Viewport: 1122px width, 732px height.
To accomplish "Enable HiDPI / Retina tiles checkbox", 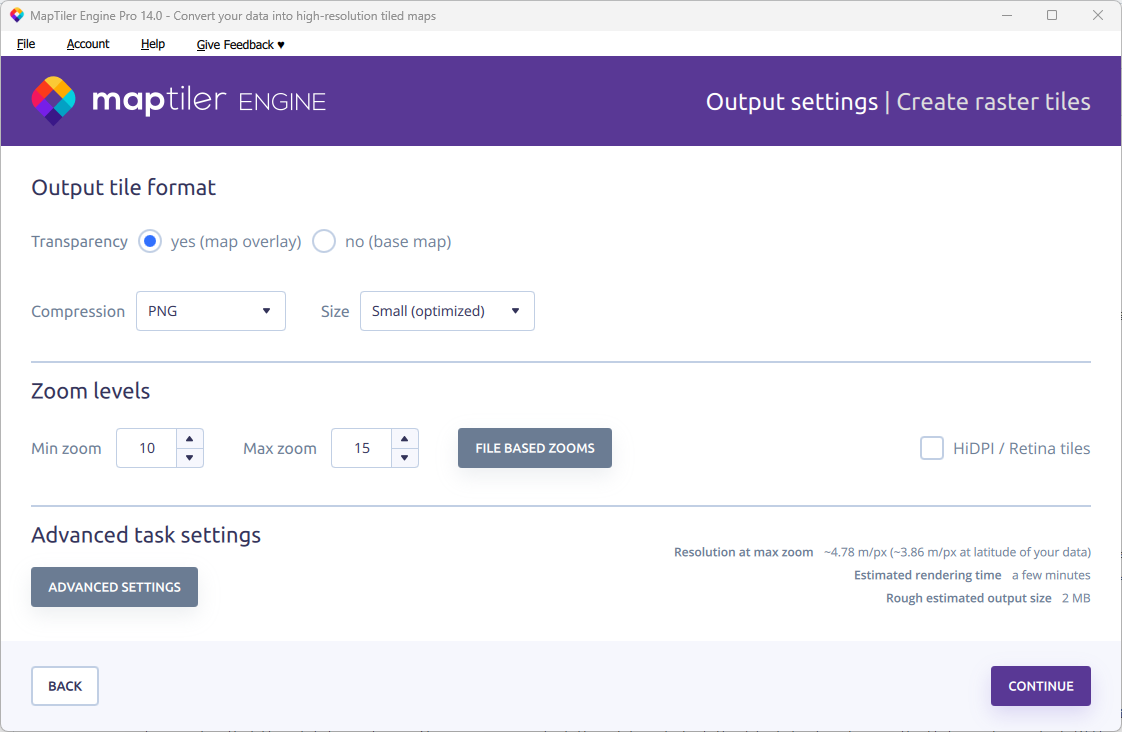I will (932, 448).
